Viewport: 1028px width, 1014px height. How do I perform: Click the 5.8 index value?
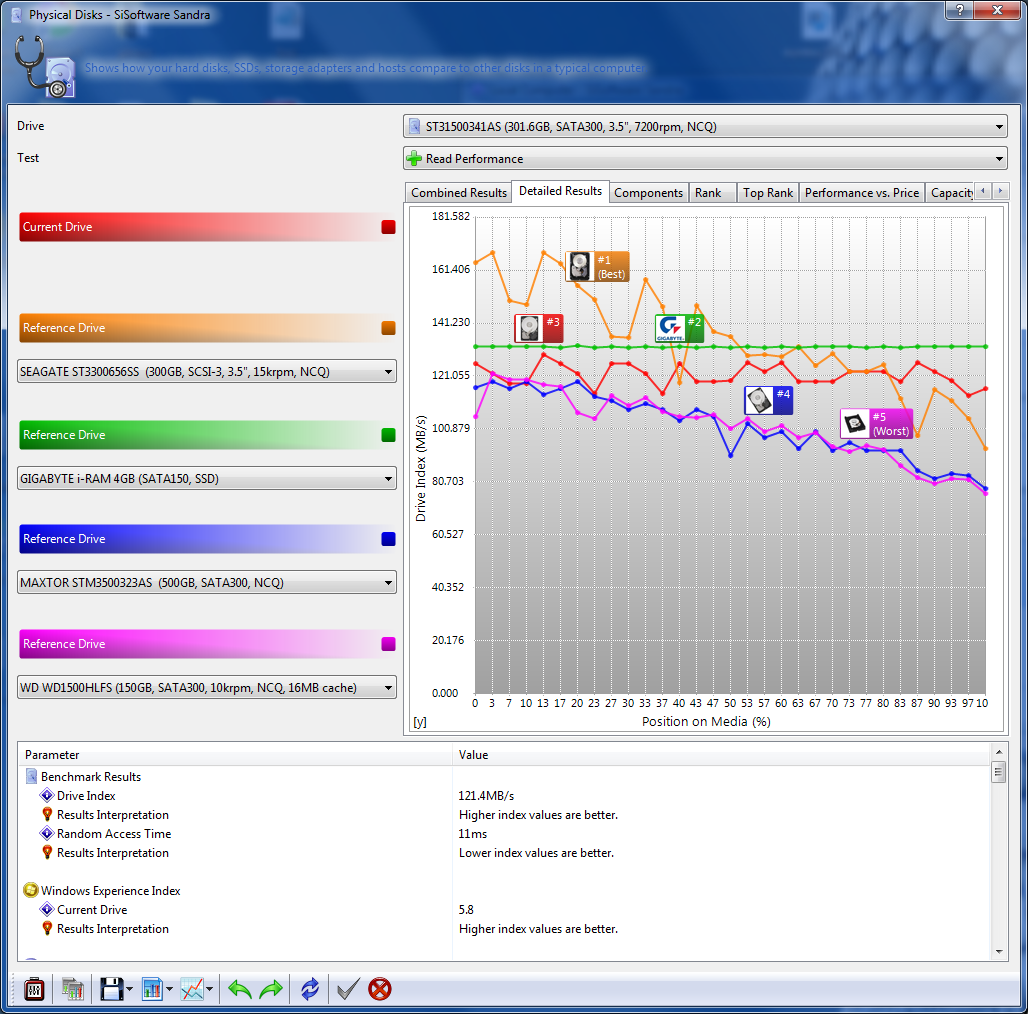click(466, 910)
